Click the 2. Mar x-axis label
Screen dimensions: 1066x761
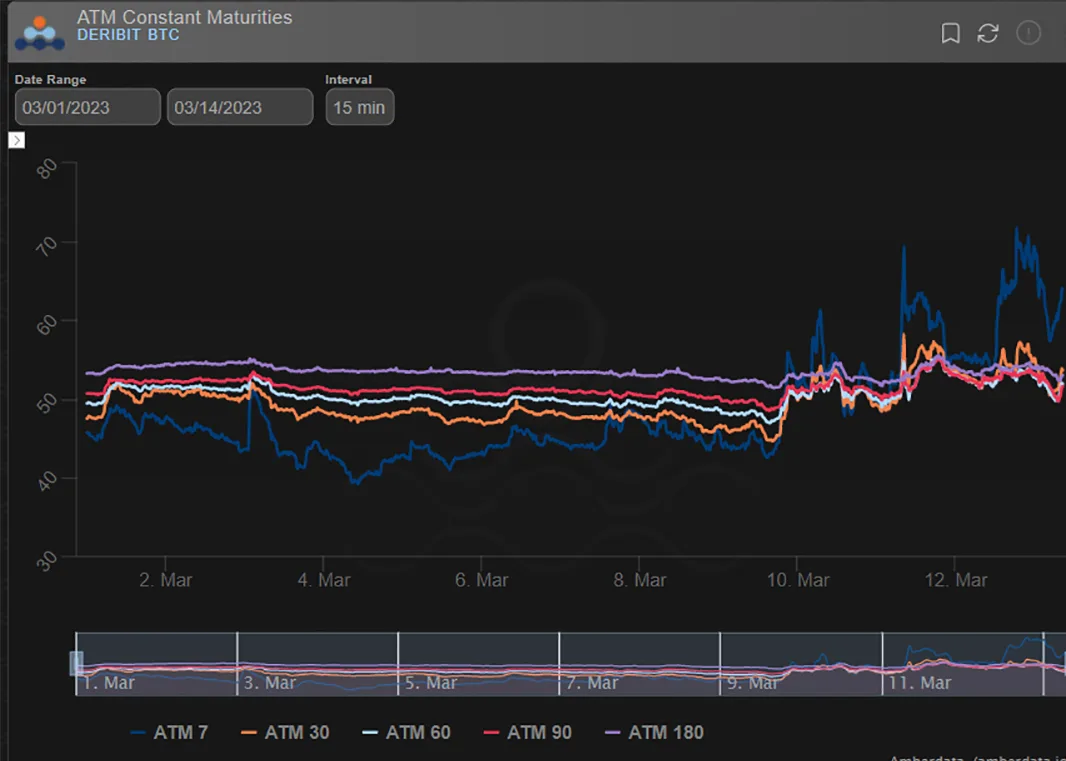pos(165,580)
